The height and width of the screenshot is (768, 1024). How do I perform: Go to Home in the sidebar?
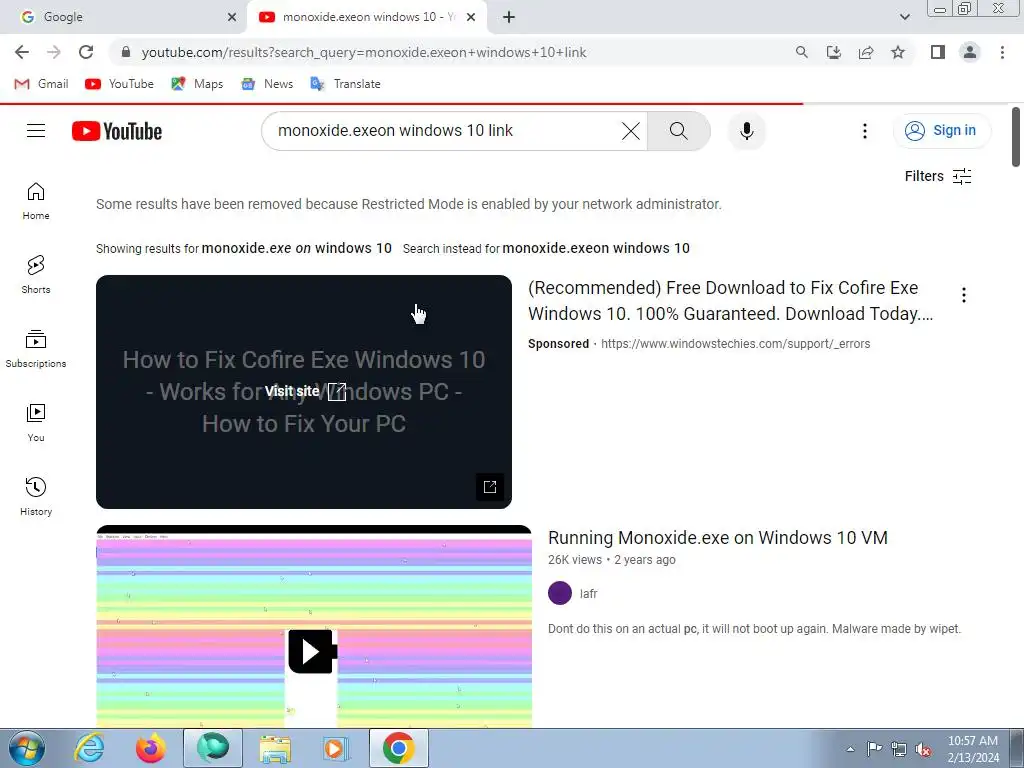[36, 201]
